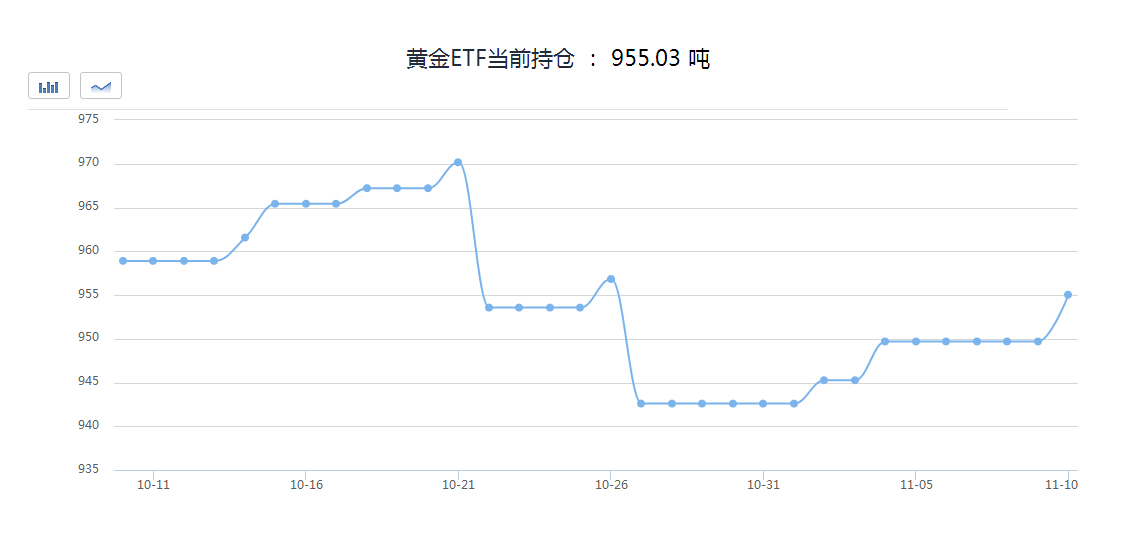Click the rising data point near 961.5
Screen dimensions: 1135x536
(245, 238)
